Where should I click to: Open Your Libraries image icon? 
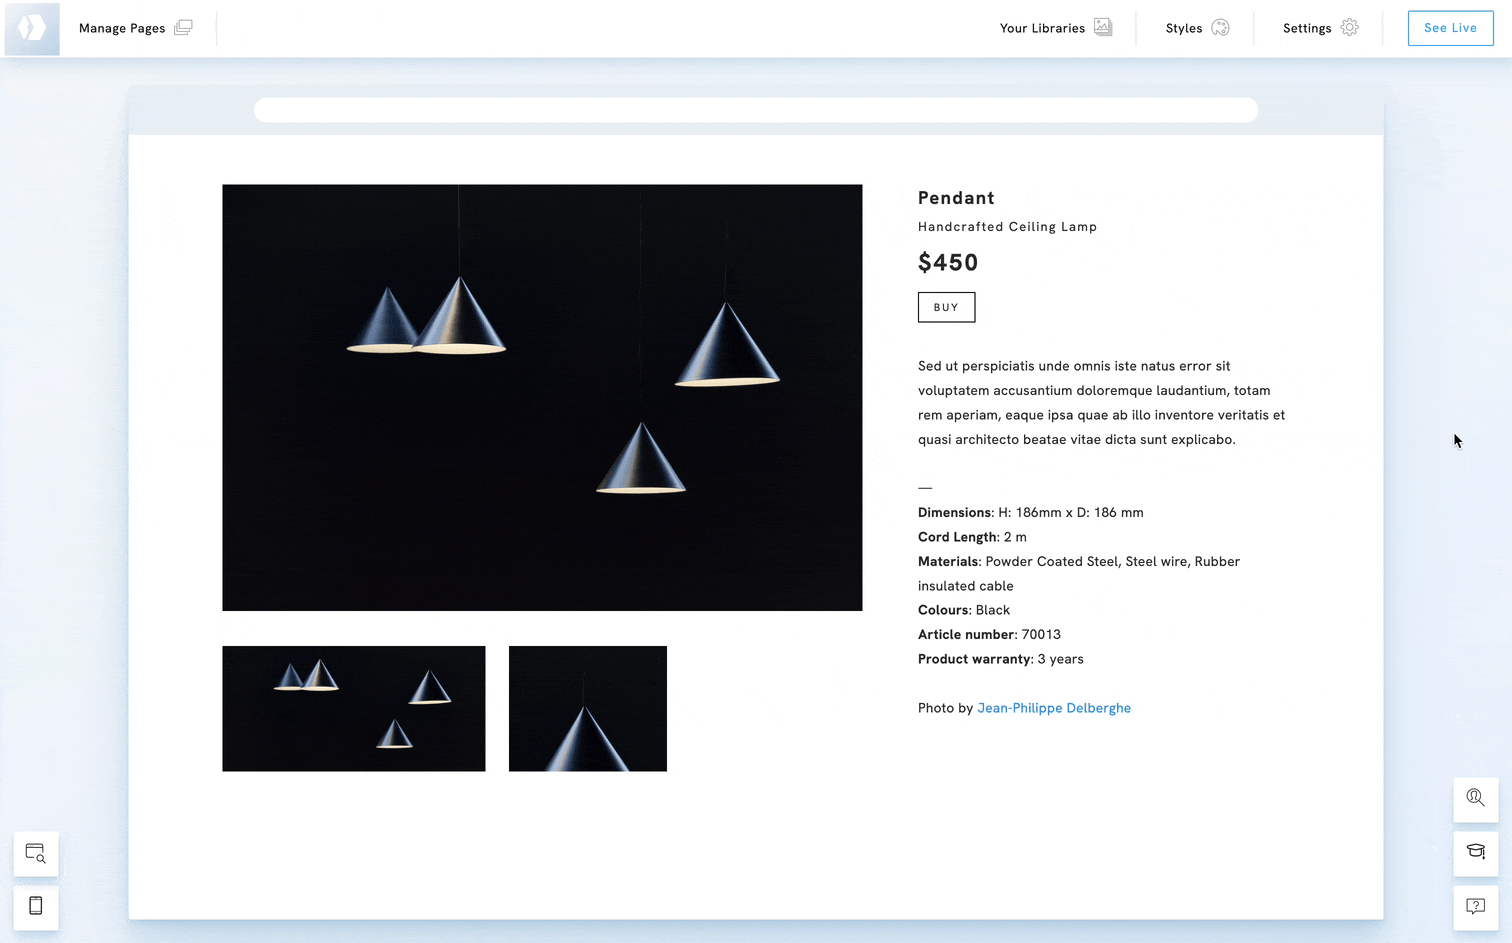tap(1102, 27)
